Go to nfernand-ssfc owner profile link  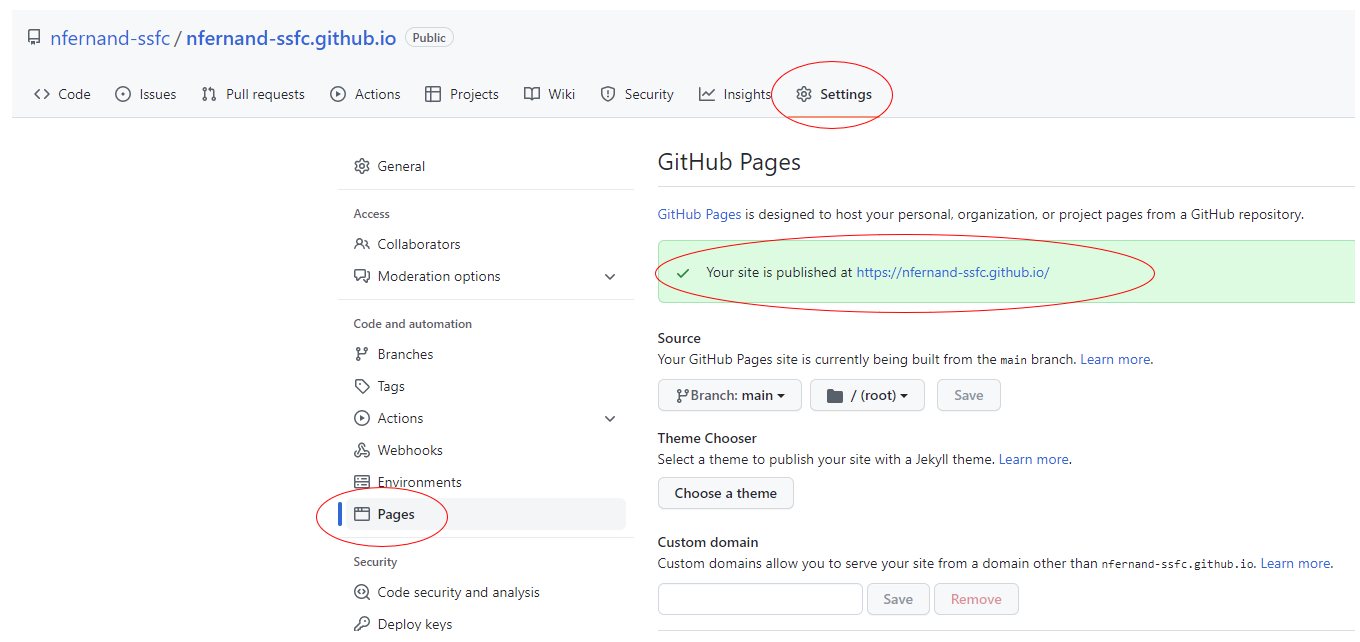110,38
